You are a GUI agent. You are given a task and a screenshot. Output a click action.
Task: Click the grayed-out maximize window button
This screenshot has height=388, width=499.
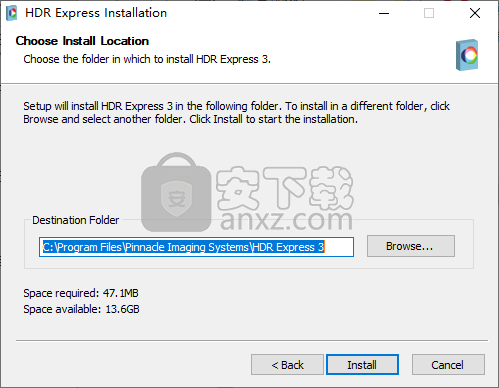point(429,13)
